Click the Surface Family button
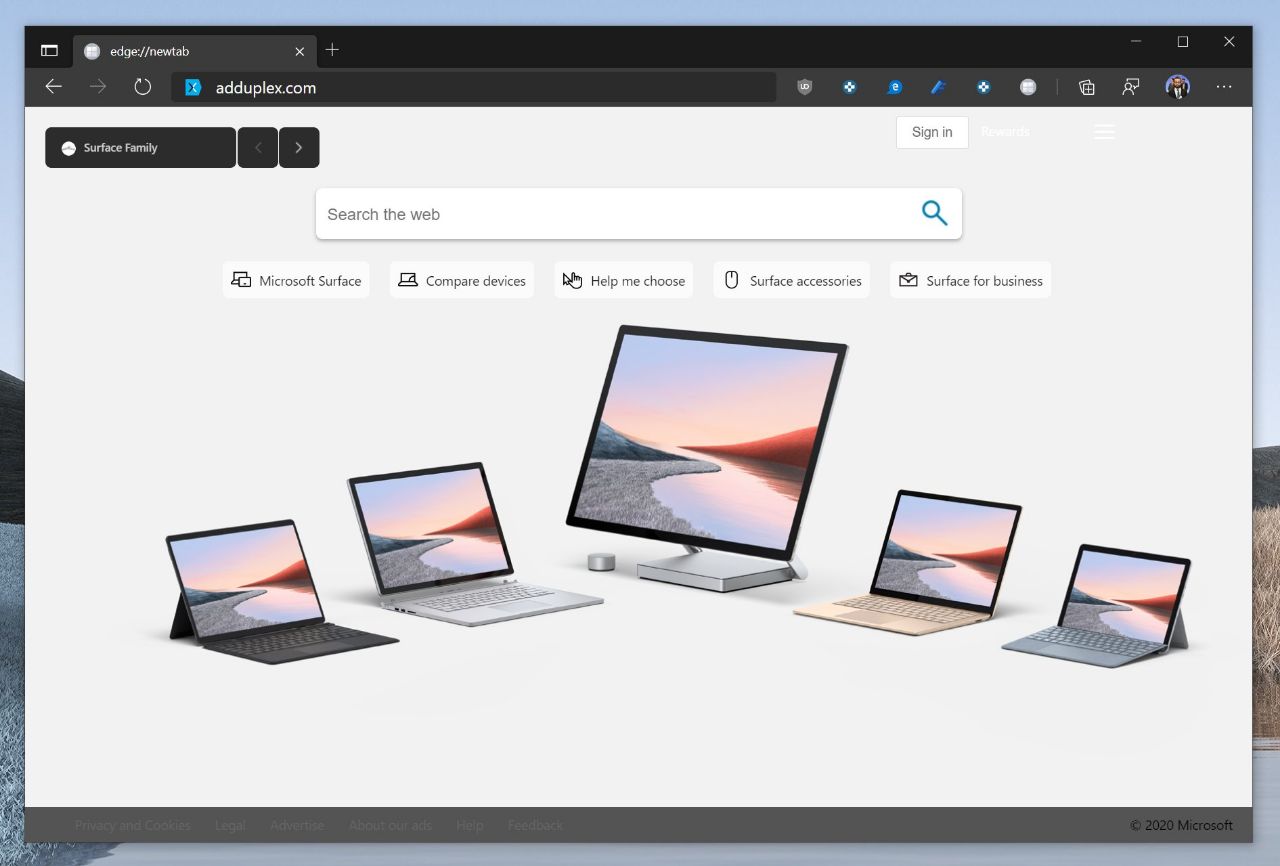 coord(141,147)
